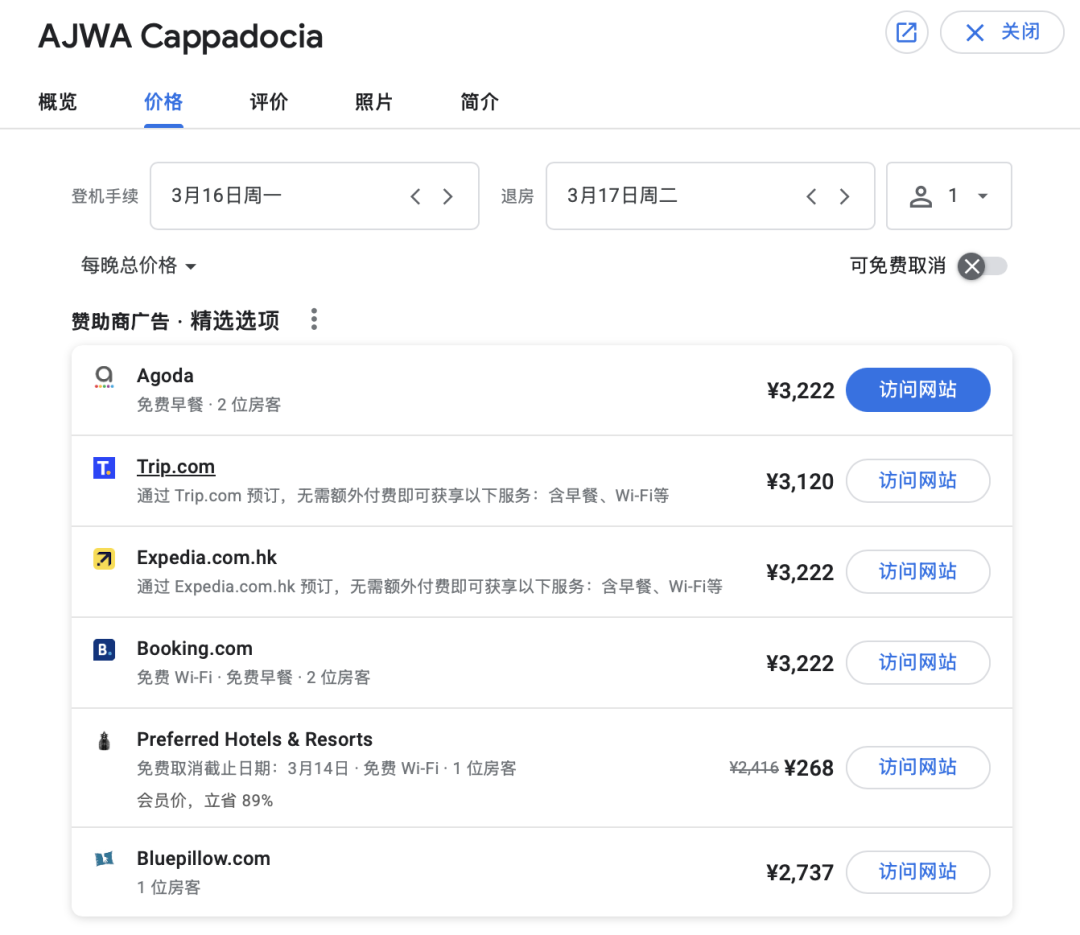The height and width of the screenshot is (935, 1080).
Task: Open the 简介 tab
Action: [x=479, y=102]
